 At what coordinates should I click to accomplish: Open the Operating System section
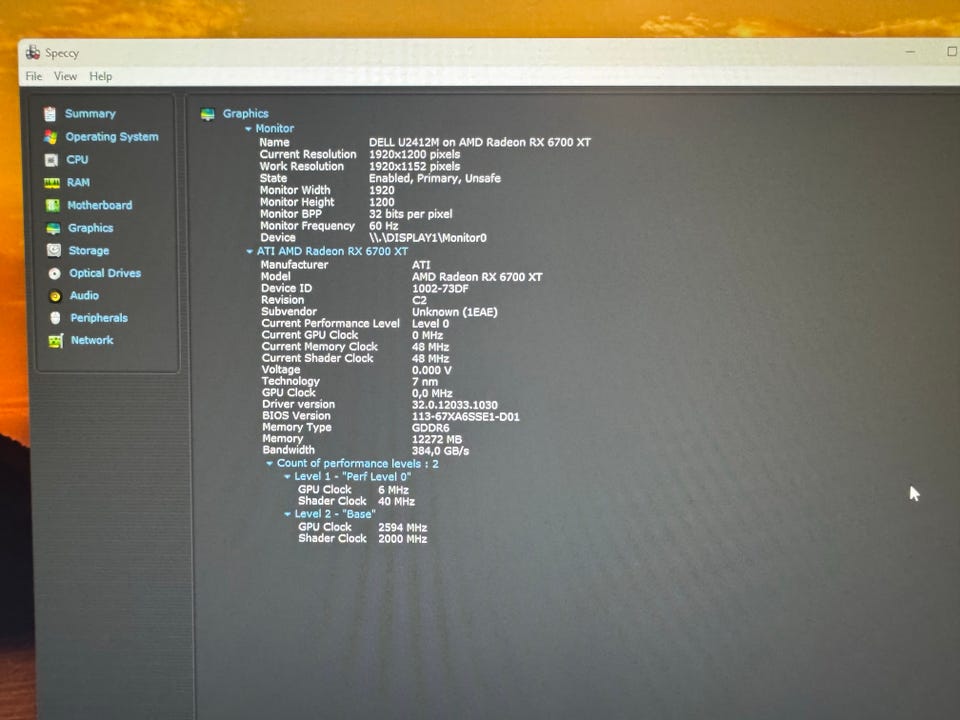click(x=112, y=137)
